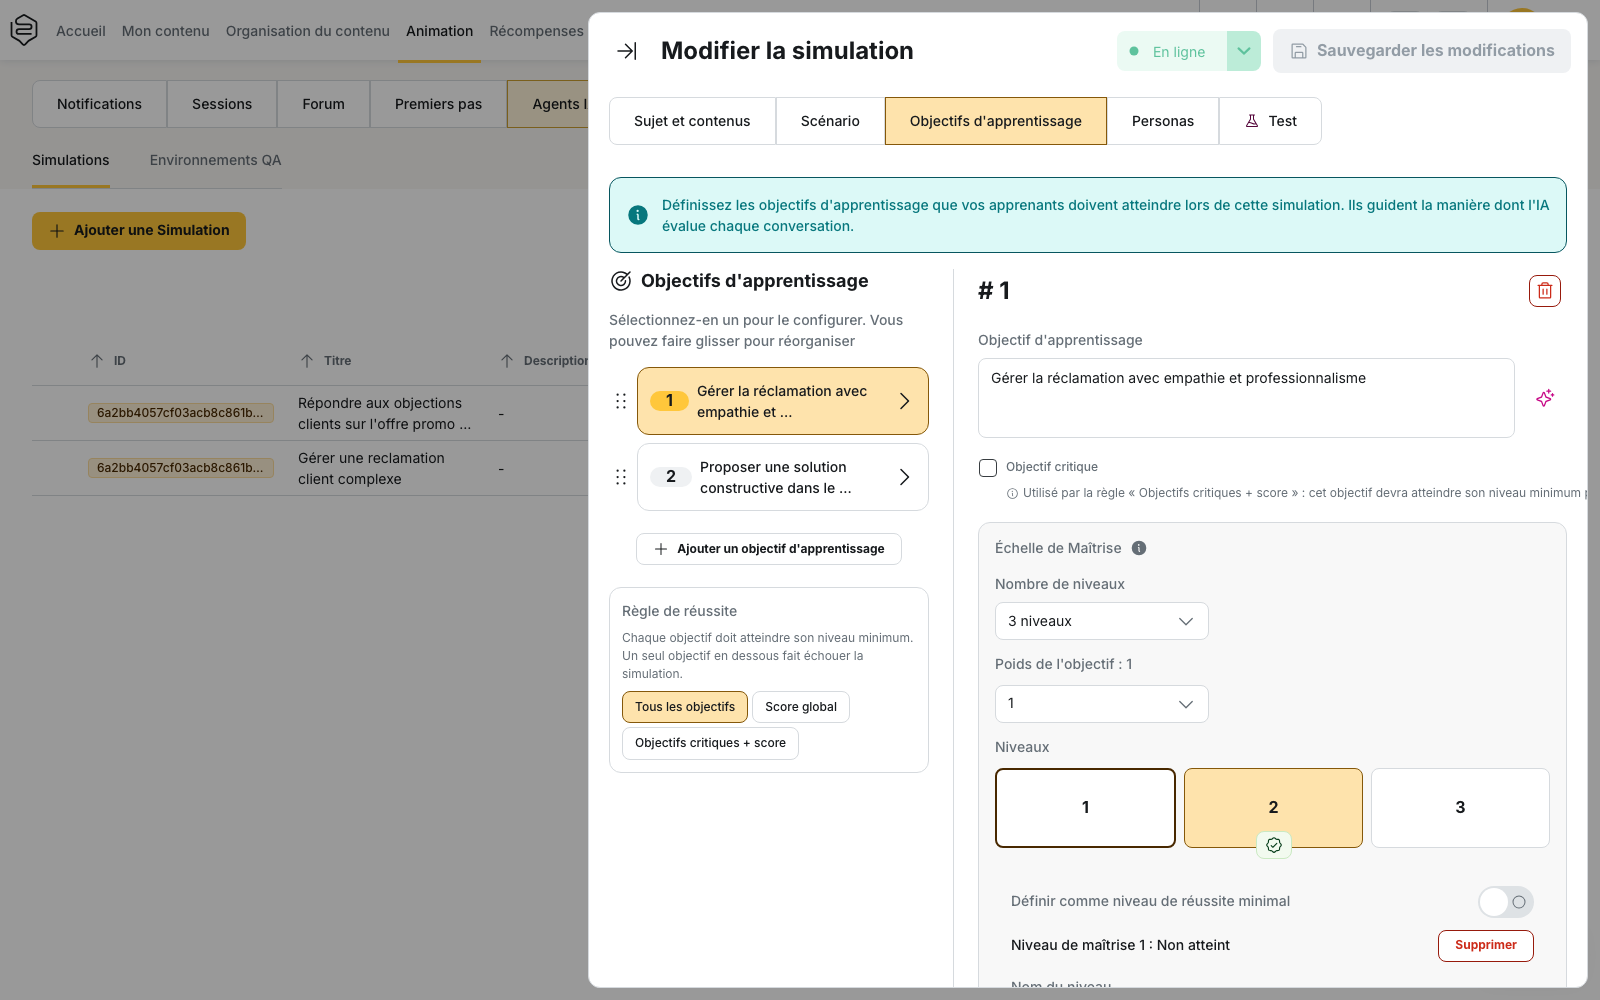Open the En ligne status dropdown arrow
This screenshot has width=1600, height=1000.
[x=1244, y=51]
